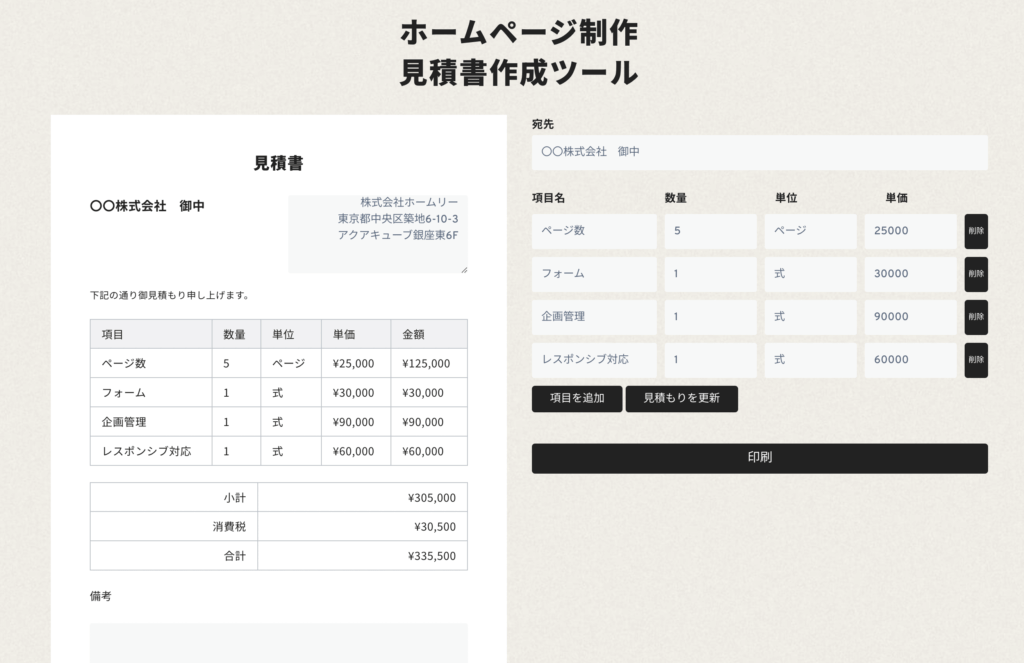The height and width of the screenshot is (663, 1024).
Task: Select the フォーム item name field
Action: [593, 274]
